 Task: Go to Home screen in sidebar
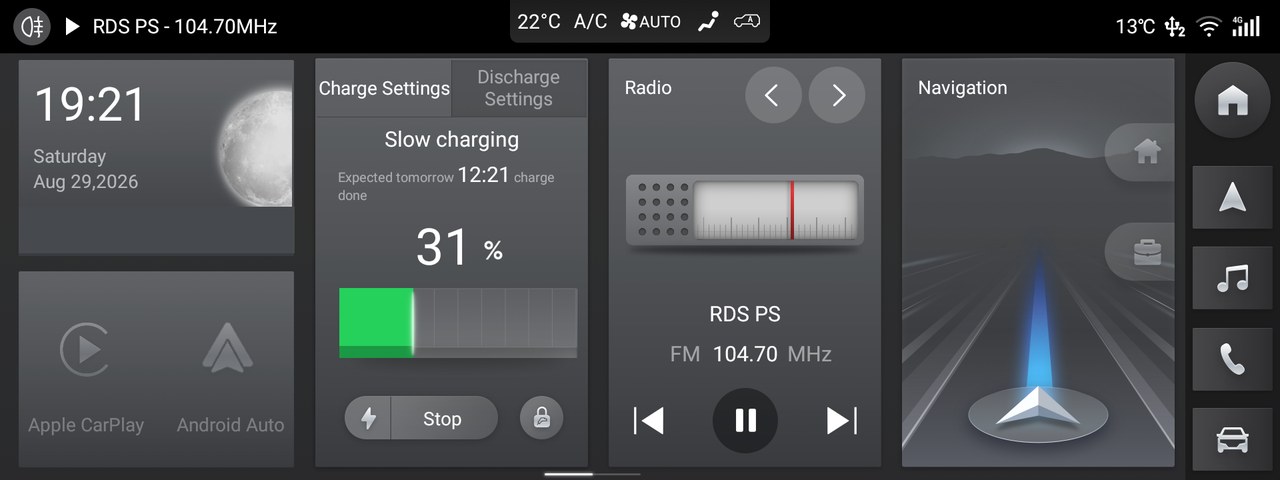1232,101
